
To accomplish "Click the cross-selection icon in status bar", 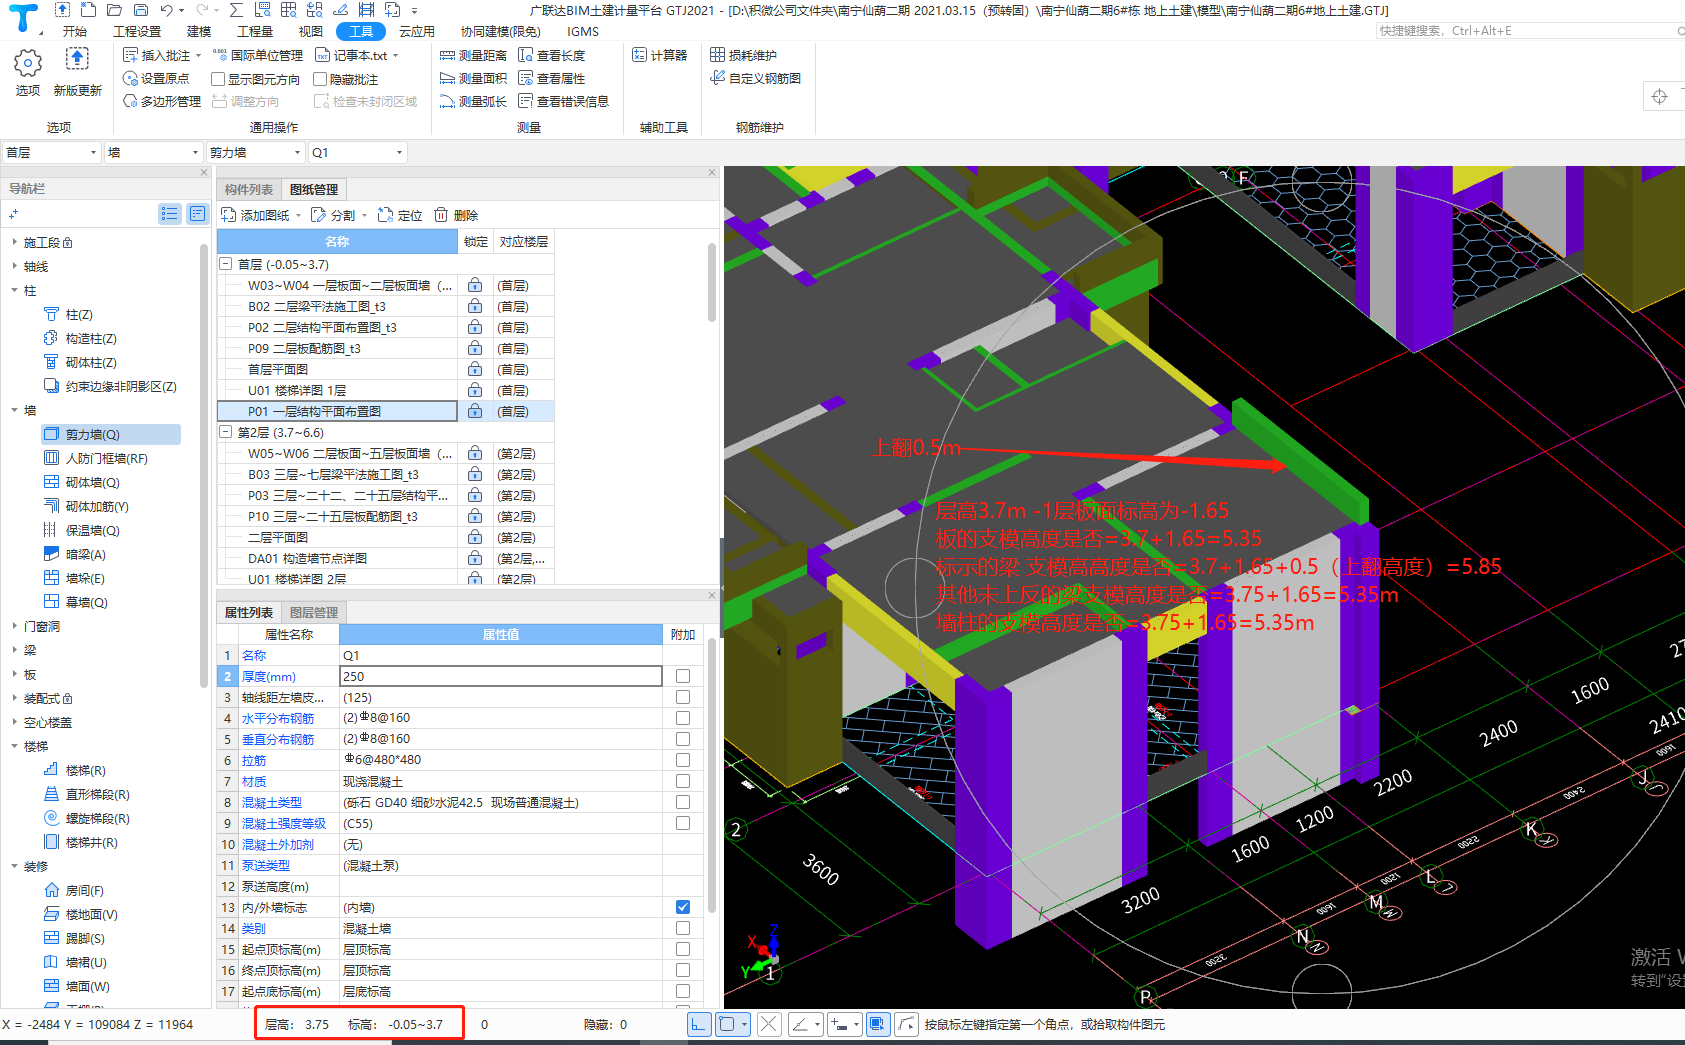I will point(768,1024).
